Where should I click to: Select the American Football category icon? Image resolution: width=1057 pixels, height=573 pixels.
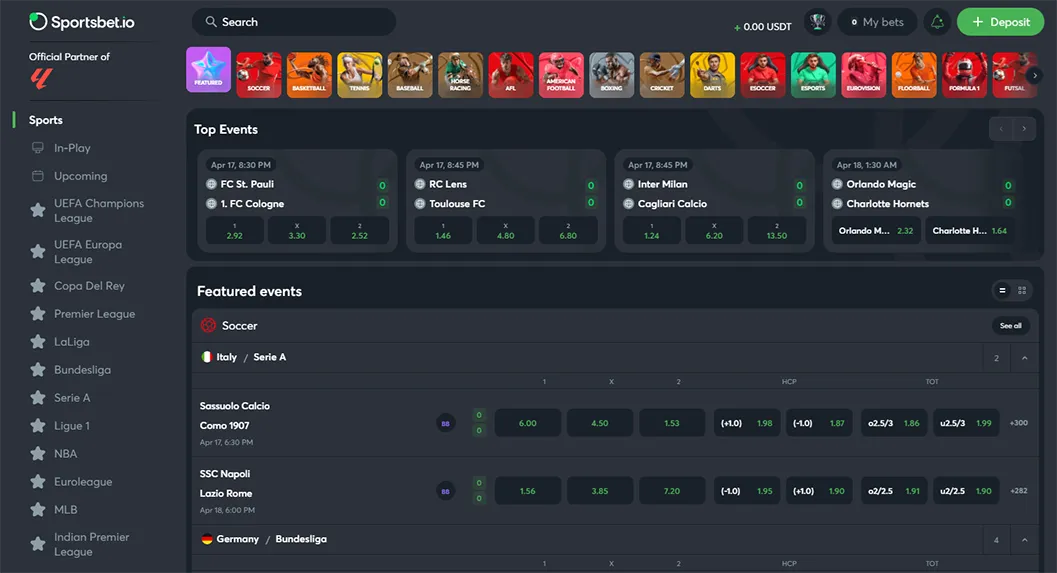click(x=561, y=75)
